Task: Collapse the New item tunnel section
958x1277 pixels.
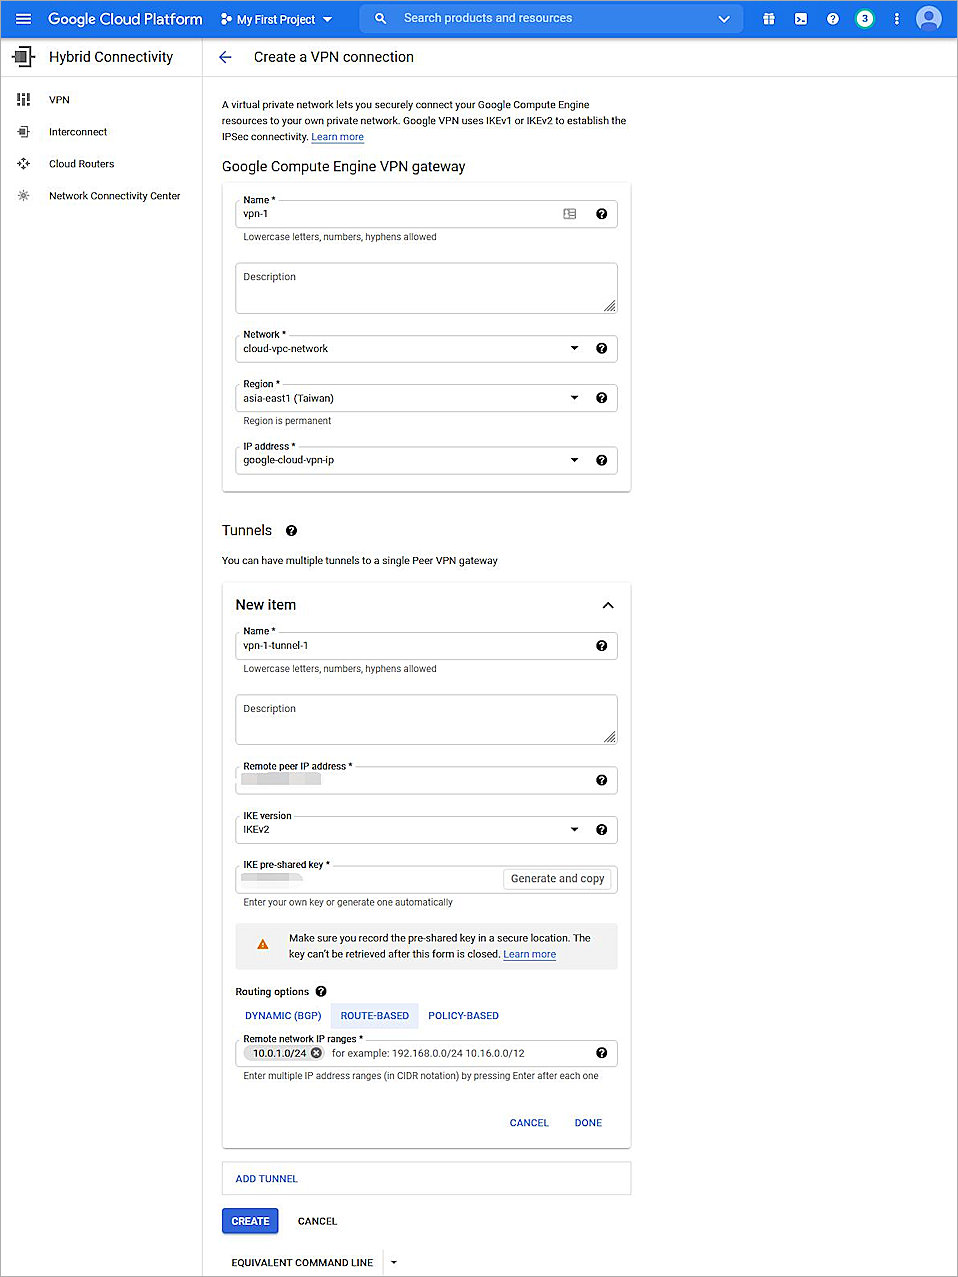Action: 607,605
